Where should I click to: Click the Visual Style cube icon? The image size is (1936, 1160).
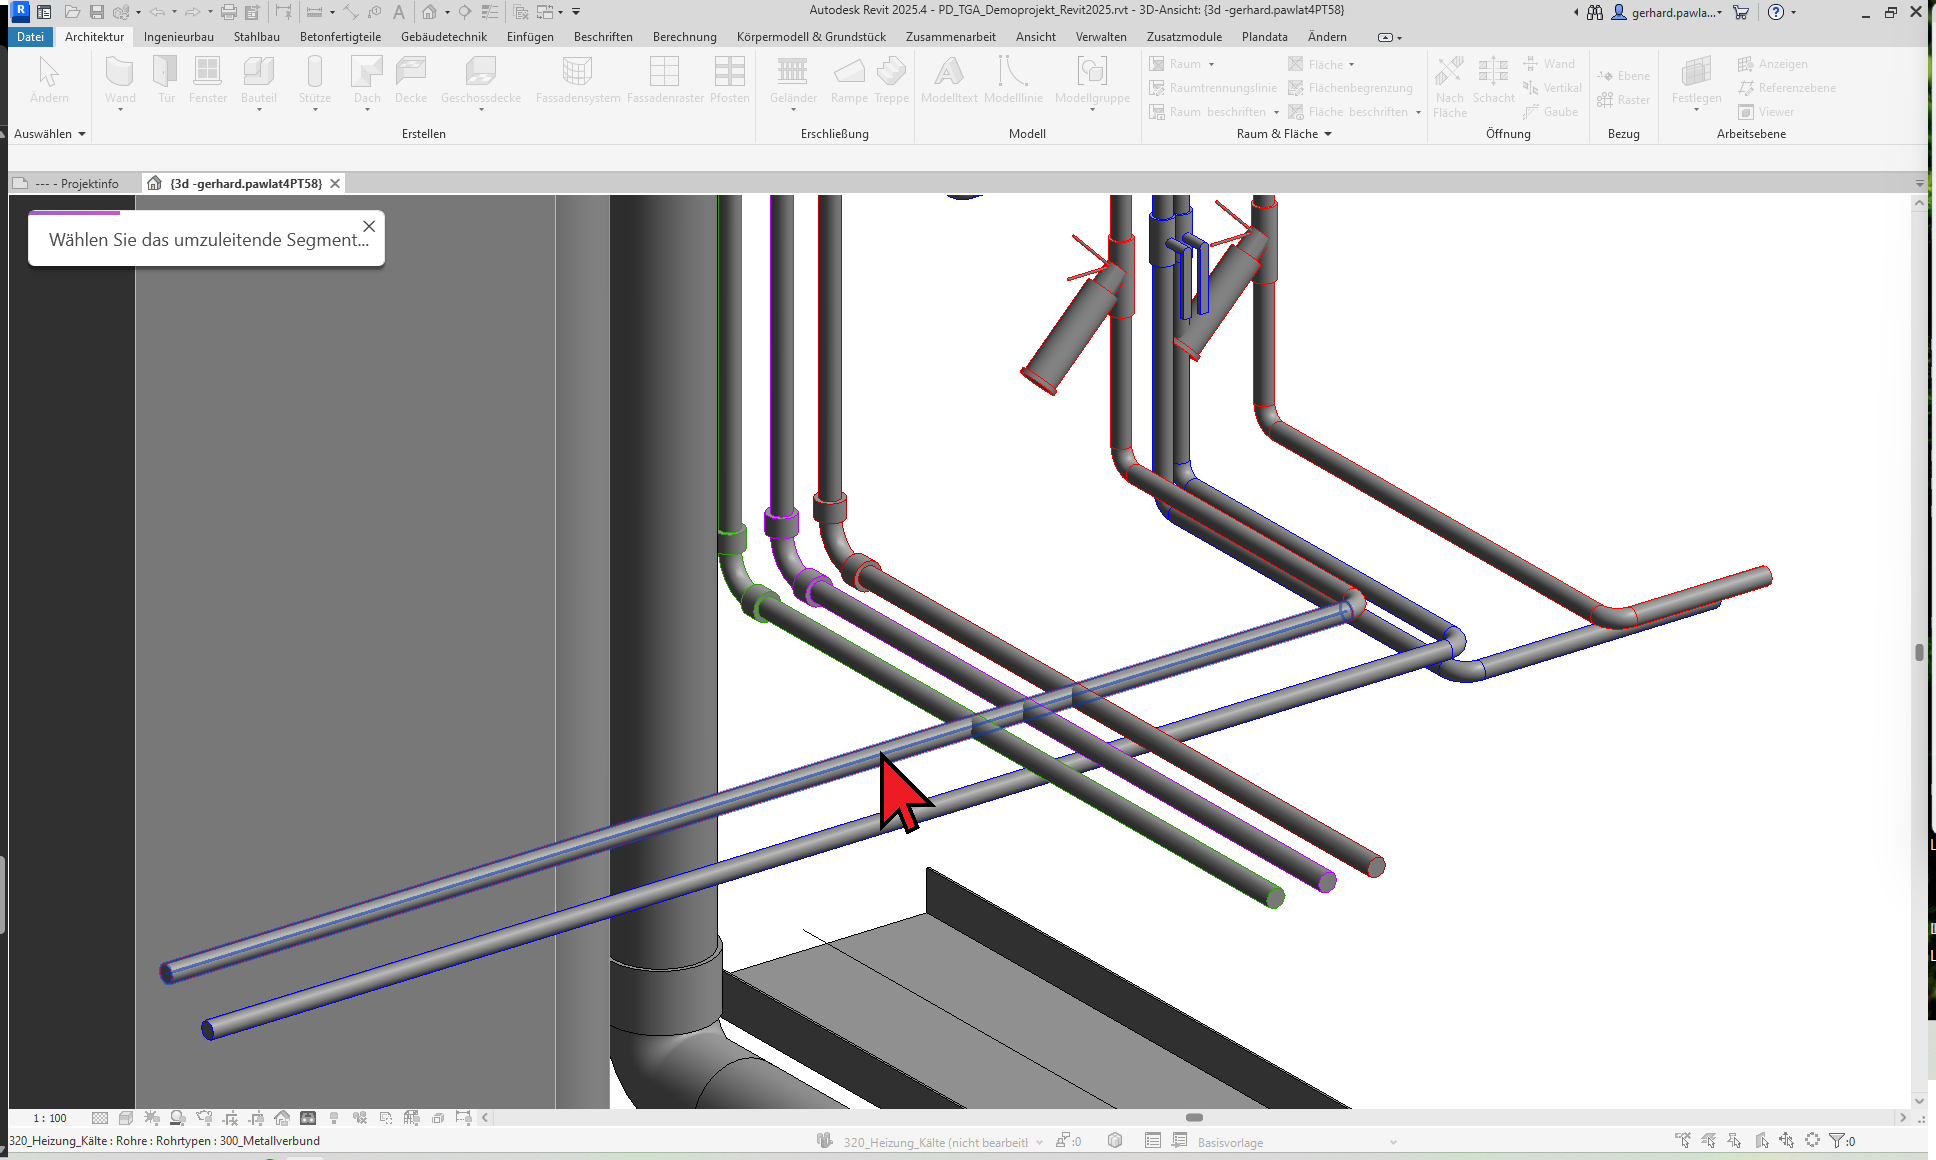(x=125, y=1118)
